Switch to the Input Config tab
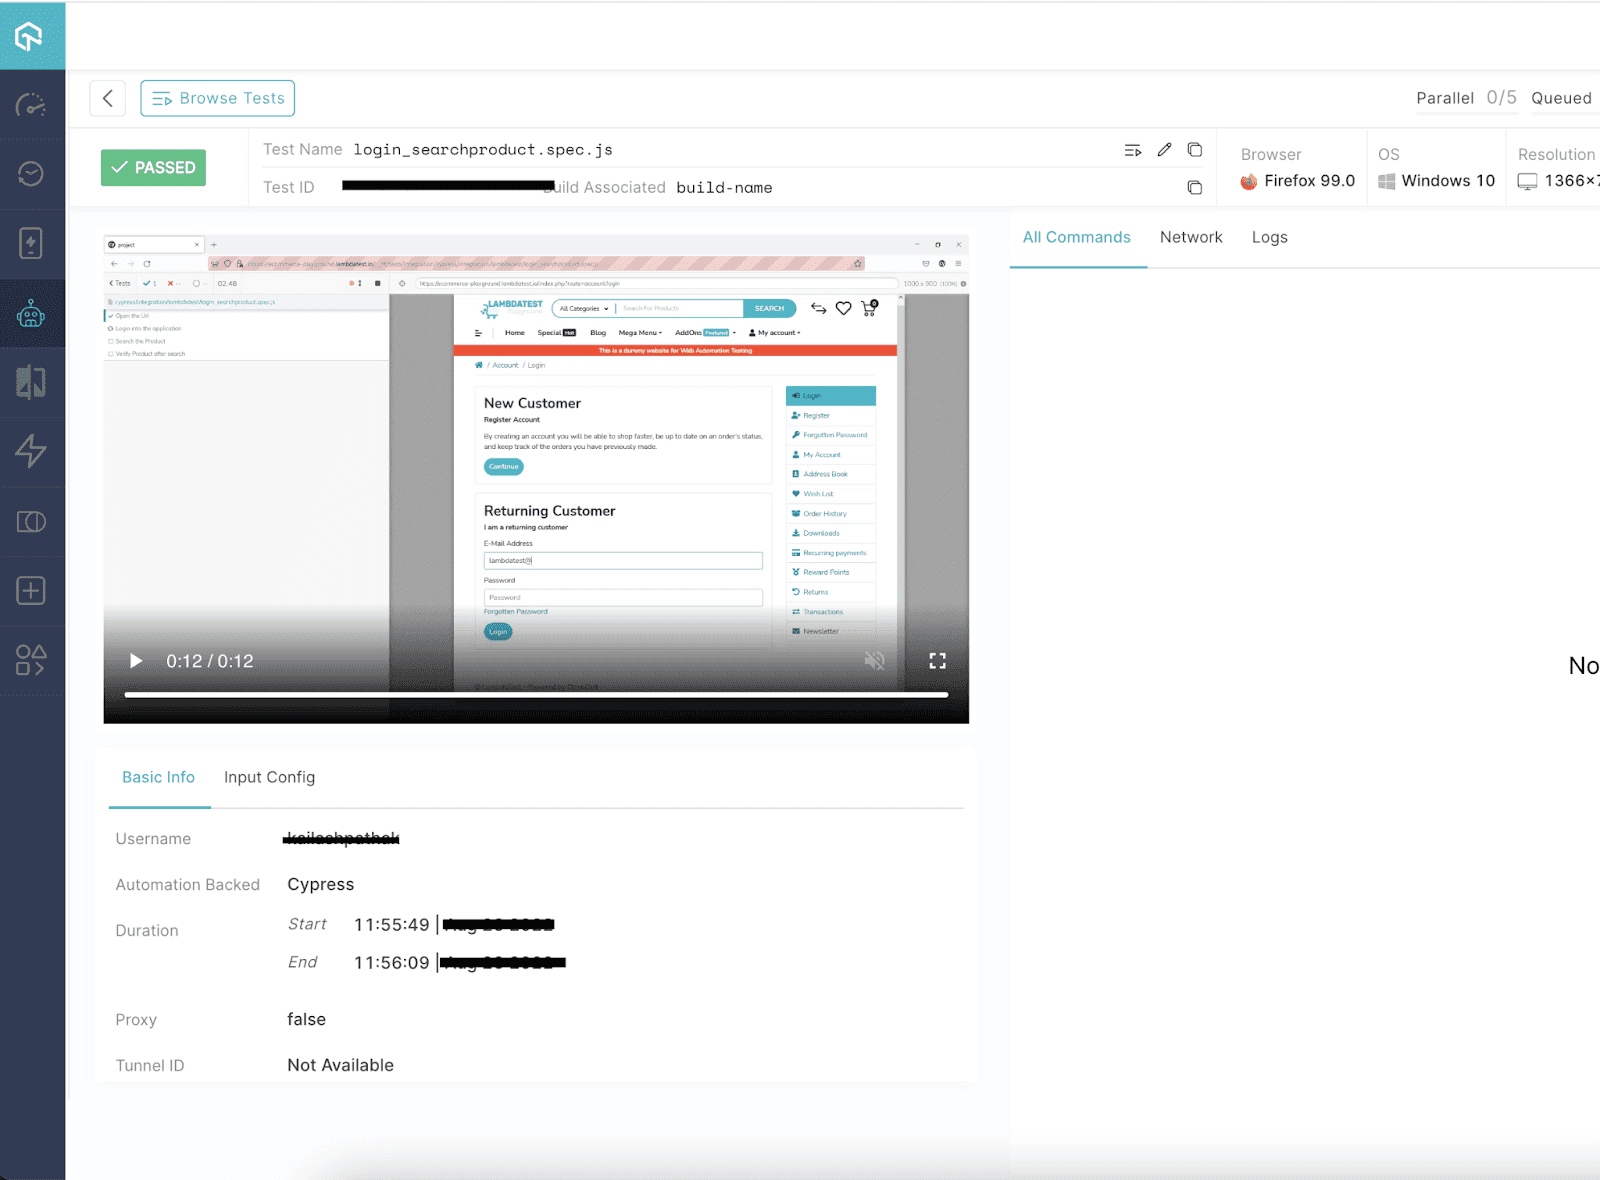Screen dimensions: 1600x1180 coord(269,777)
